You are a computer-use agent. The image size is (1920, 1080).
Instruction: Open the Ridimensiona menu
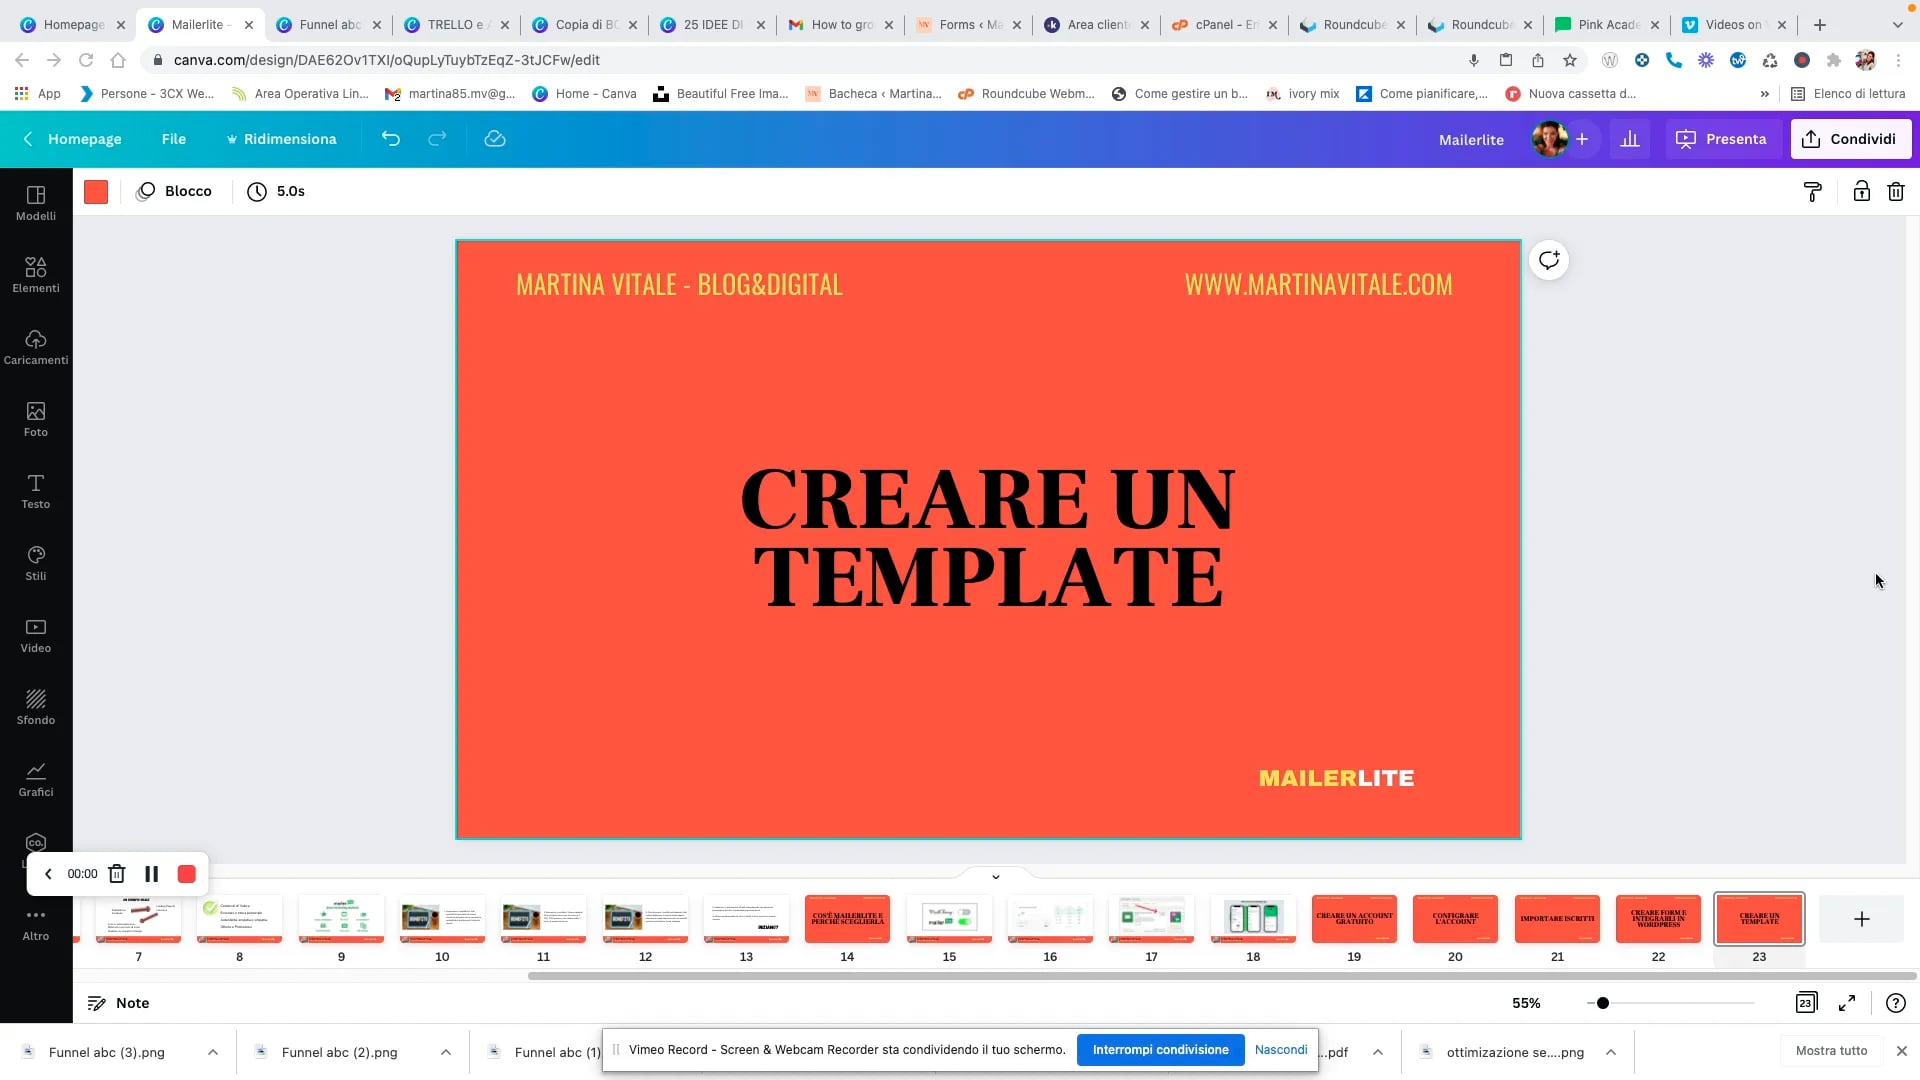[x=281, y=139]
